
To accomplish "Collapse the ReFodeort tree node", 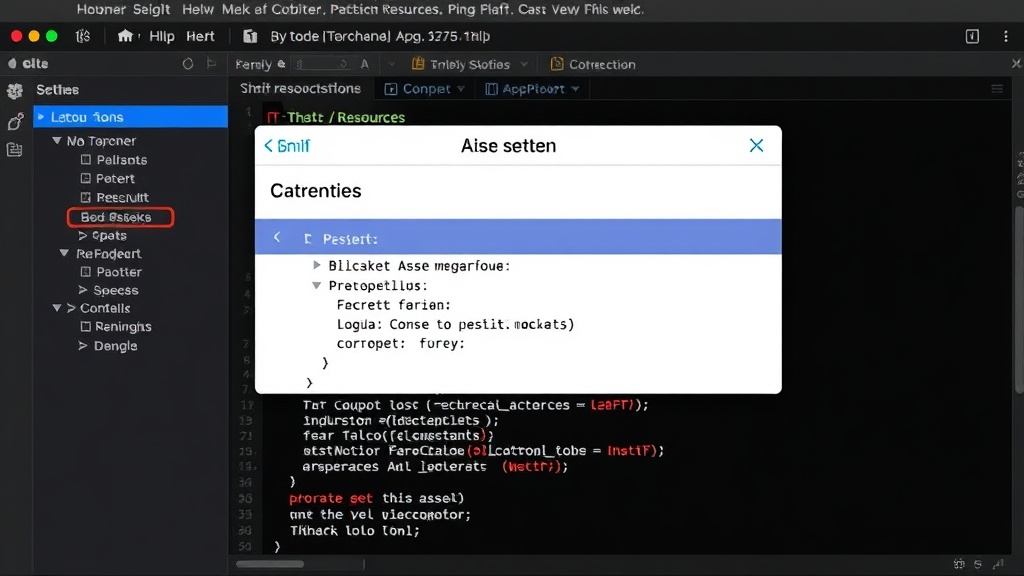I will pyautogui.click(x=64, y=253).
